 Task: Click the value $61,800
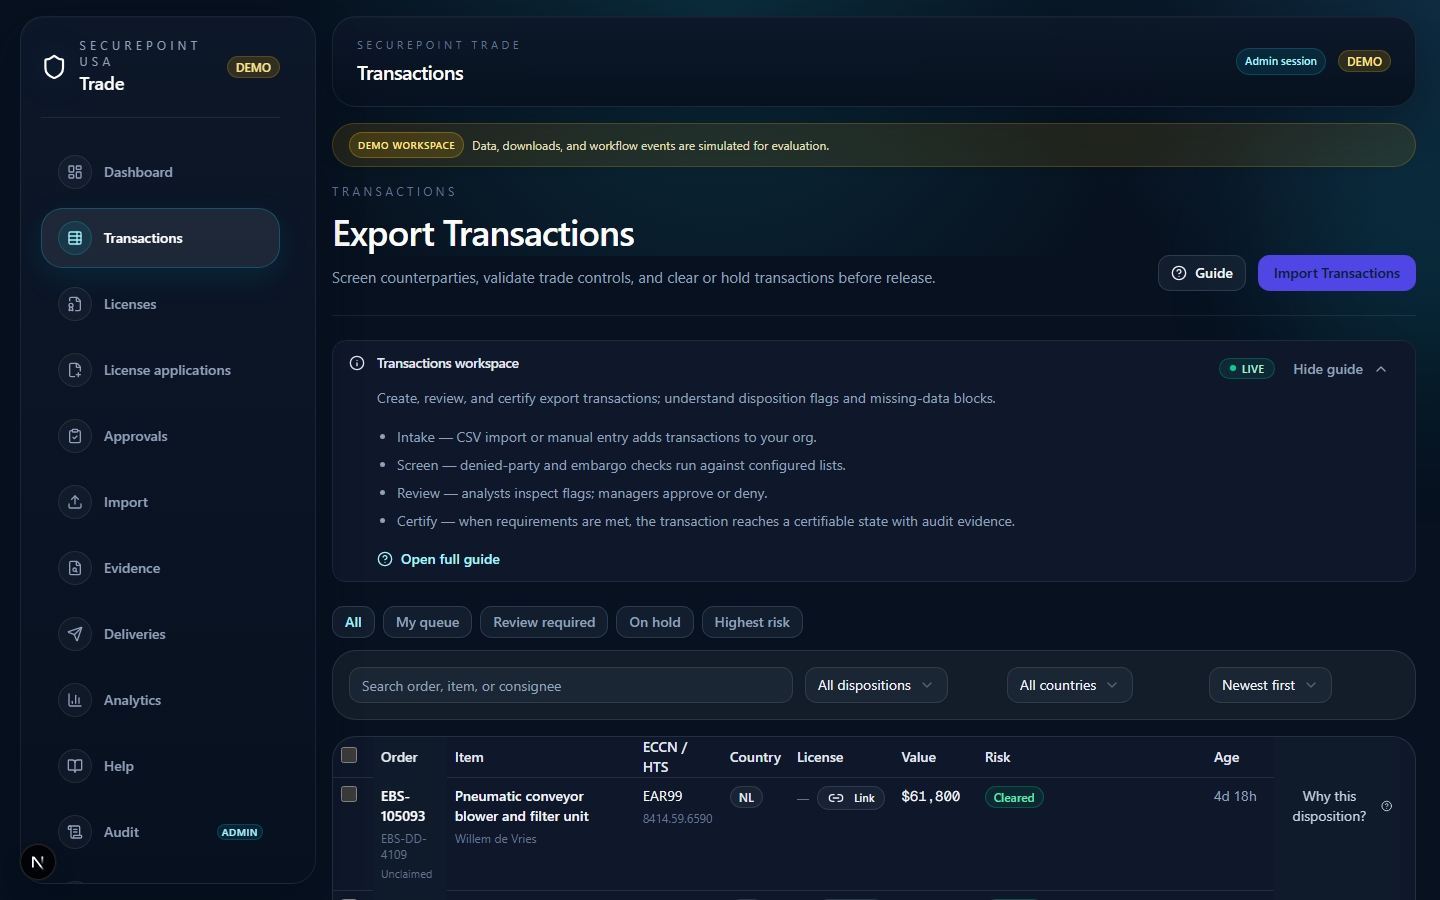[x=931, y=796]
